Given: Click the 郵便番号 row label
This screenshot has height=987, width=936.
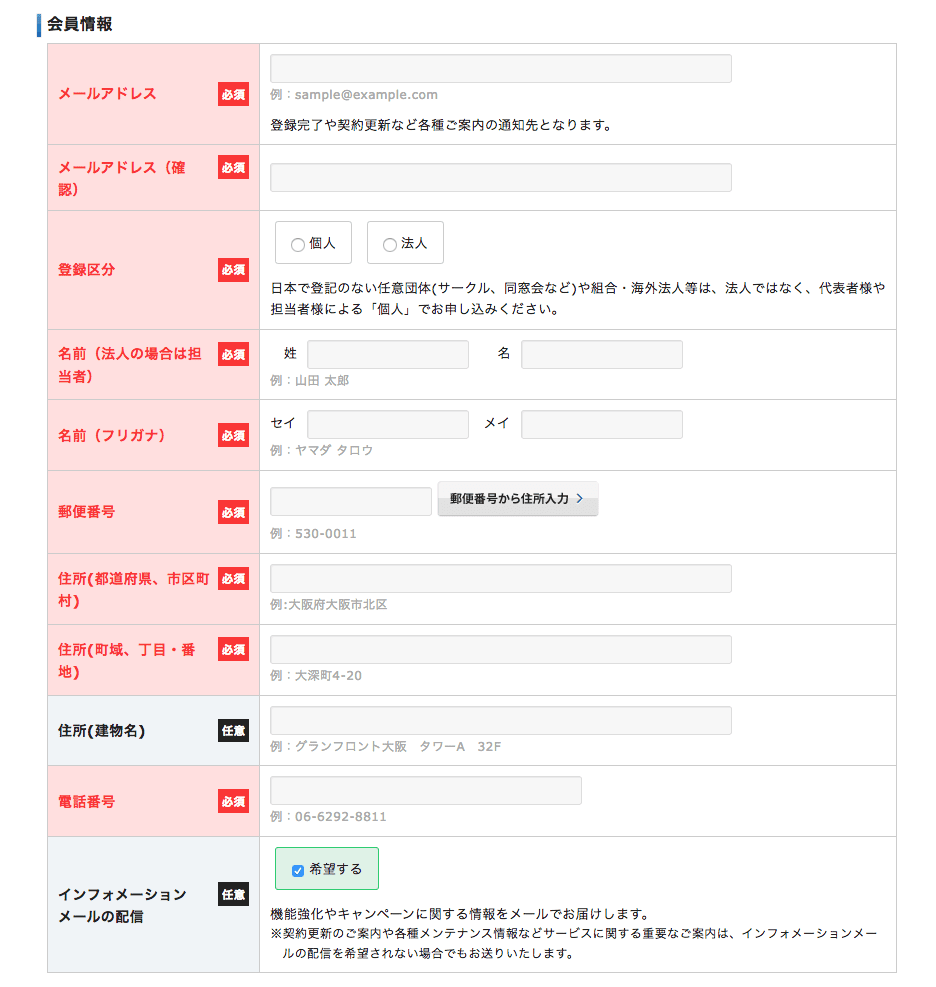Looking at the screenshot, I should 87,512.
